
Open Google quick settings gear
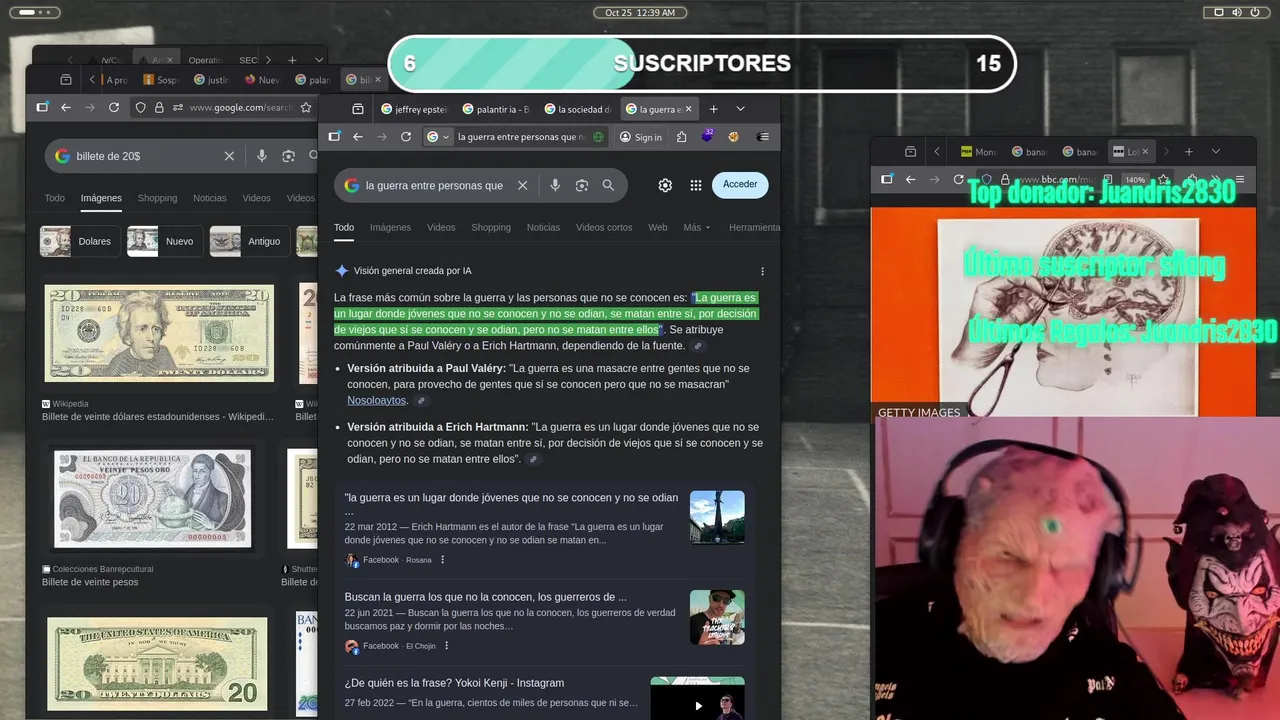[665, 185]
